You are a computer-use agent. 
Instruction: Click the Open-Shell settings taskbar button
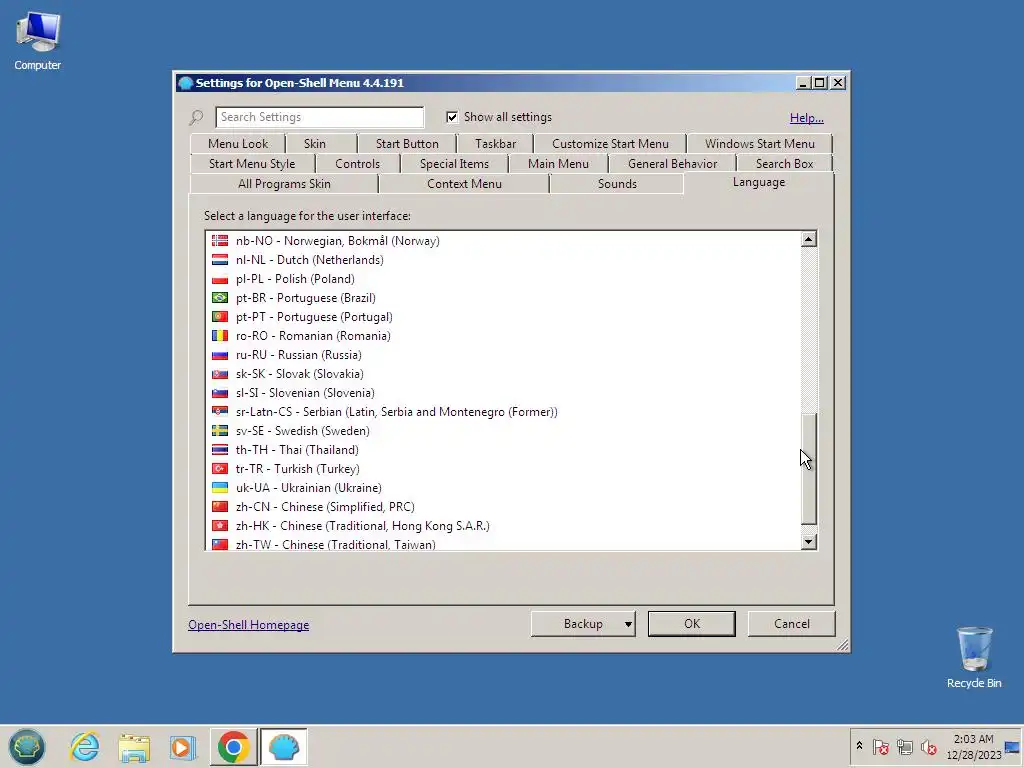pos(283,746)
